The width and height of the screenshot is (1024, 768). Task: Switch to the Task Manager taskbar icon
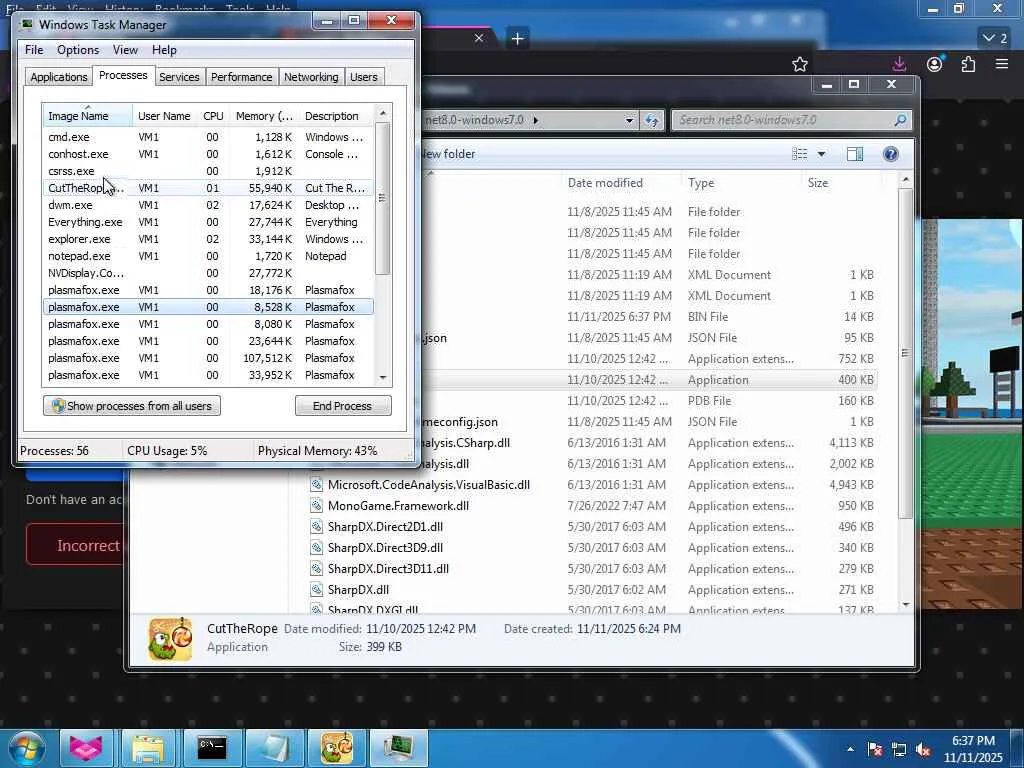click(398, 748)
